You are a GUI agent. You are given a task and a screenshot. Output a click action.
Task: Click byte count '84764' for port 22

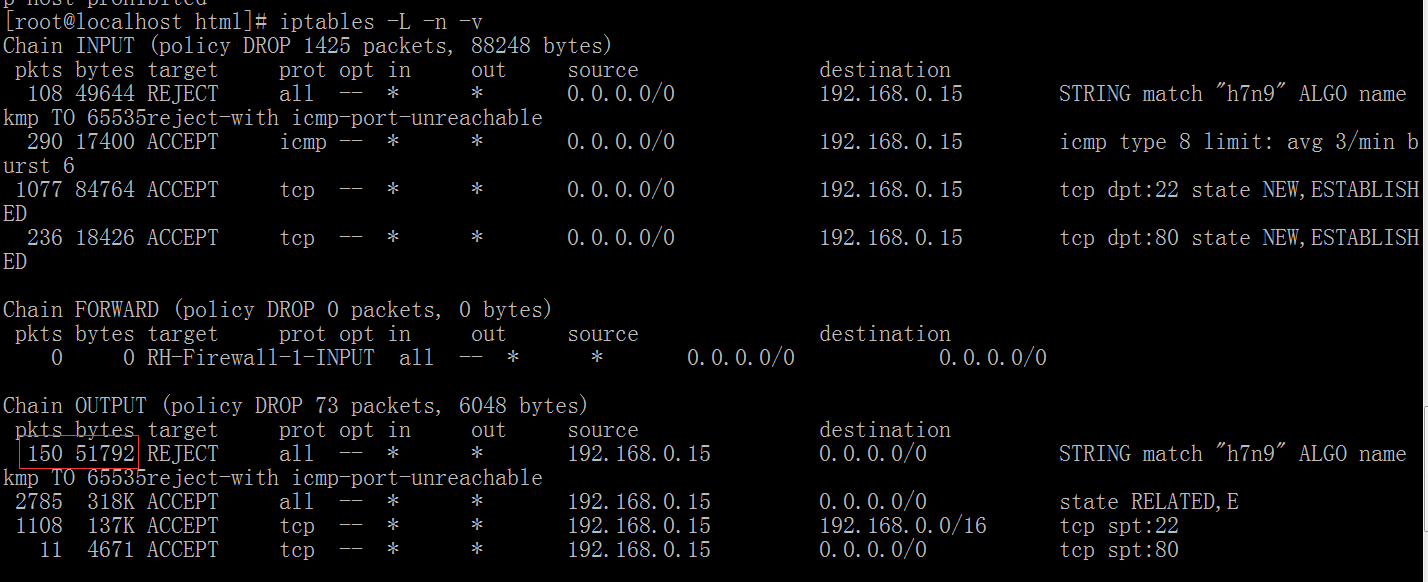click(105, 190)
